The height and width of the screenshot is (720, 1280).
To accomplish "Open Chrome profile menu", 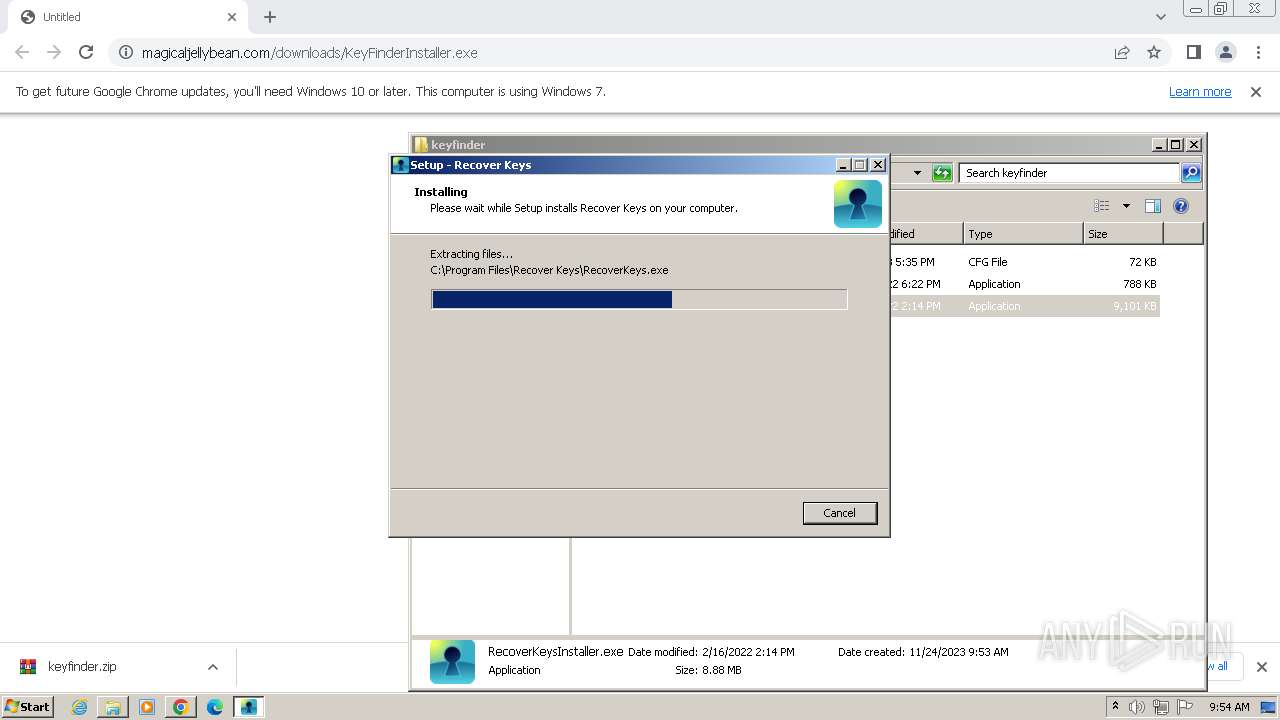I will (x=1225, y=52).
